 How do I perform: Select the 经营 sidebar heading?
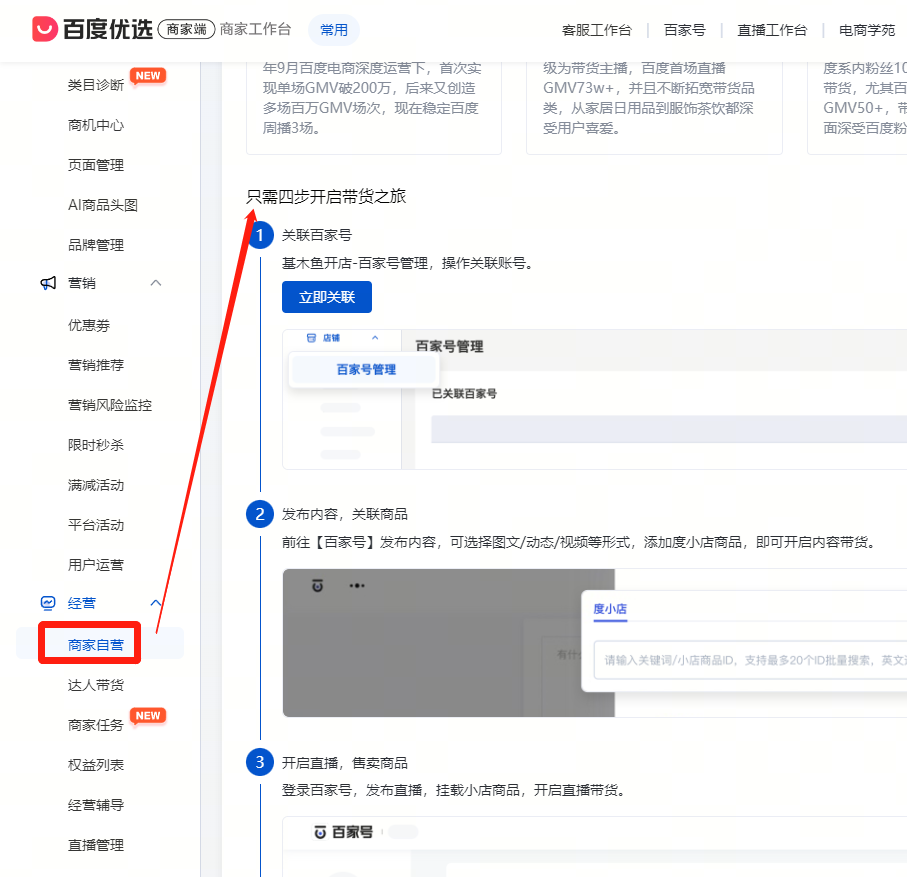tap(82, 603)
